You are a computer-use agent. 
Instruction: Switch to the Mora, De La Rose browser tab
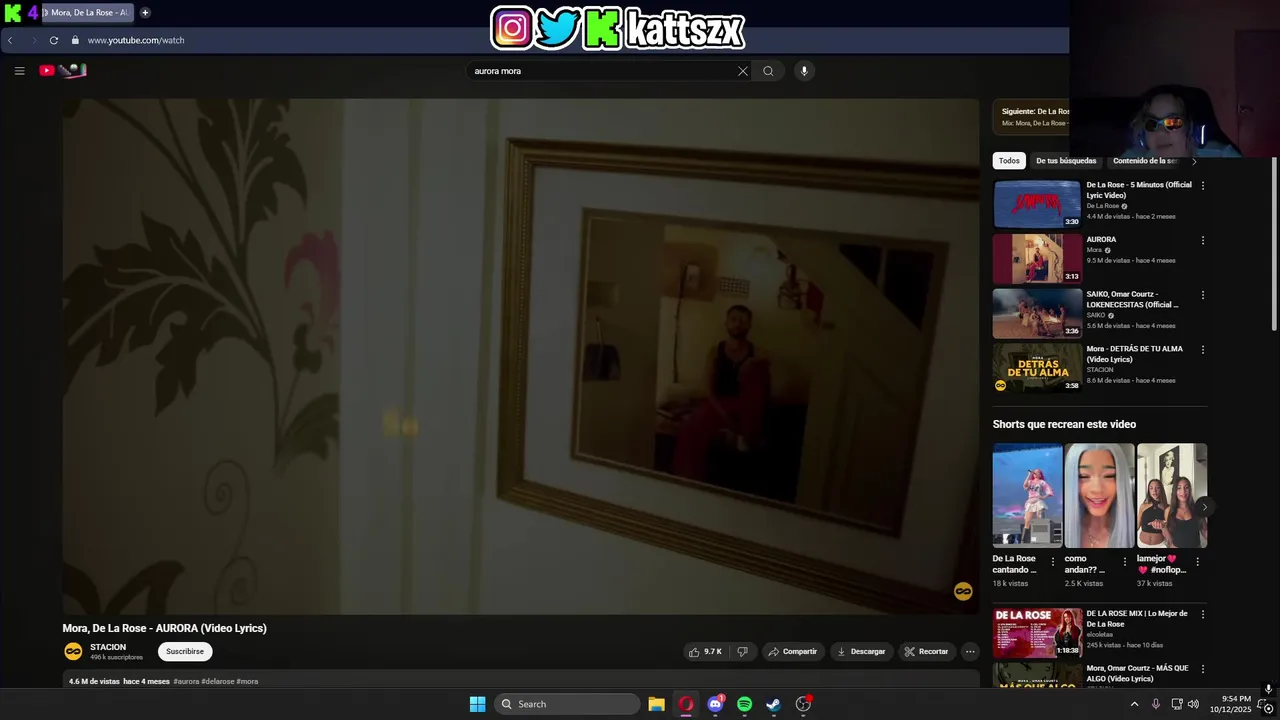[x=88, y=13]
